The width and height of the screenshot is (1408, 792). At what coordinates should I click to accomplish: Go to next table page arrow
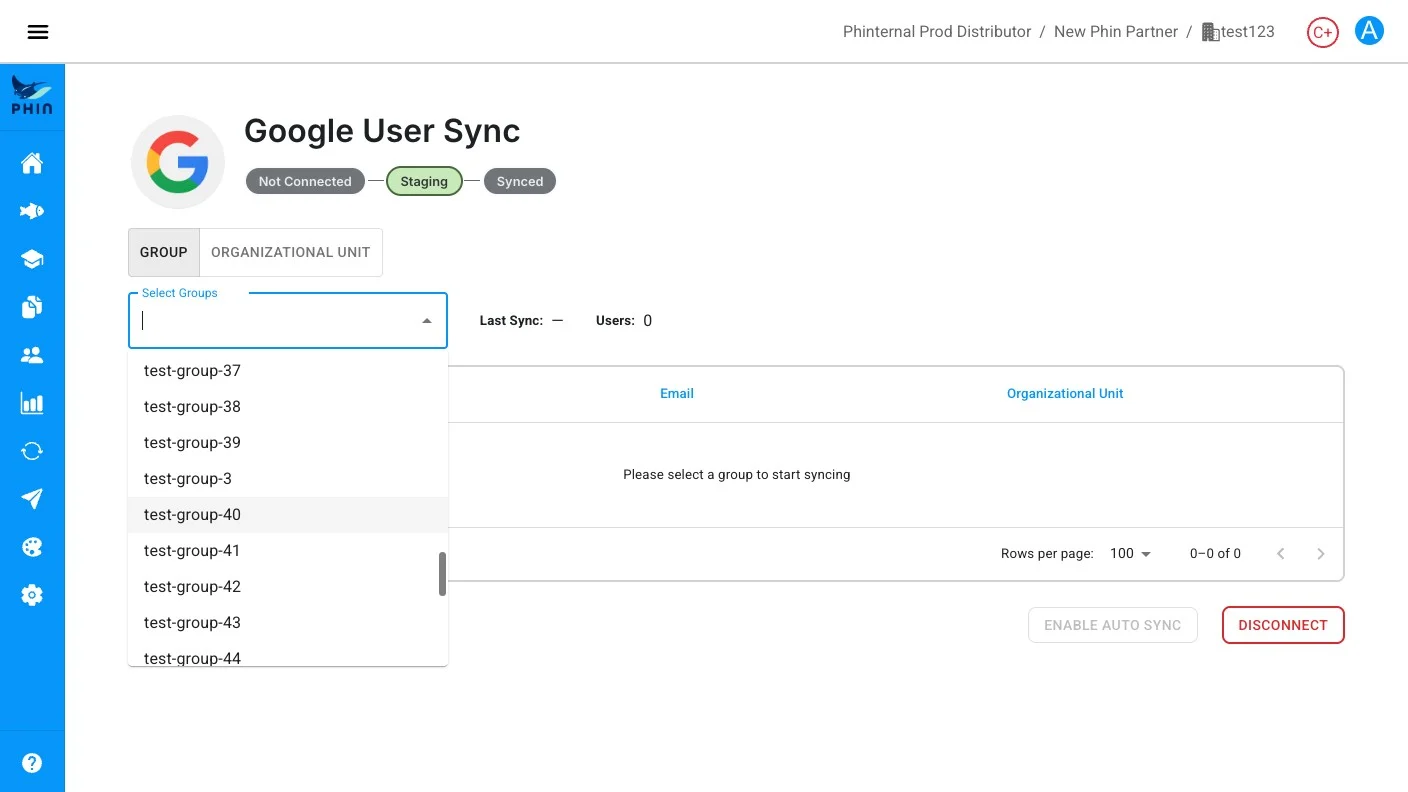tap(1321, 553)
